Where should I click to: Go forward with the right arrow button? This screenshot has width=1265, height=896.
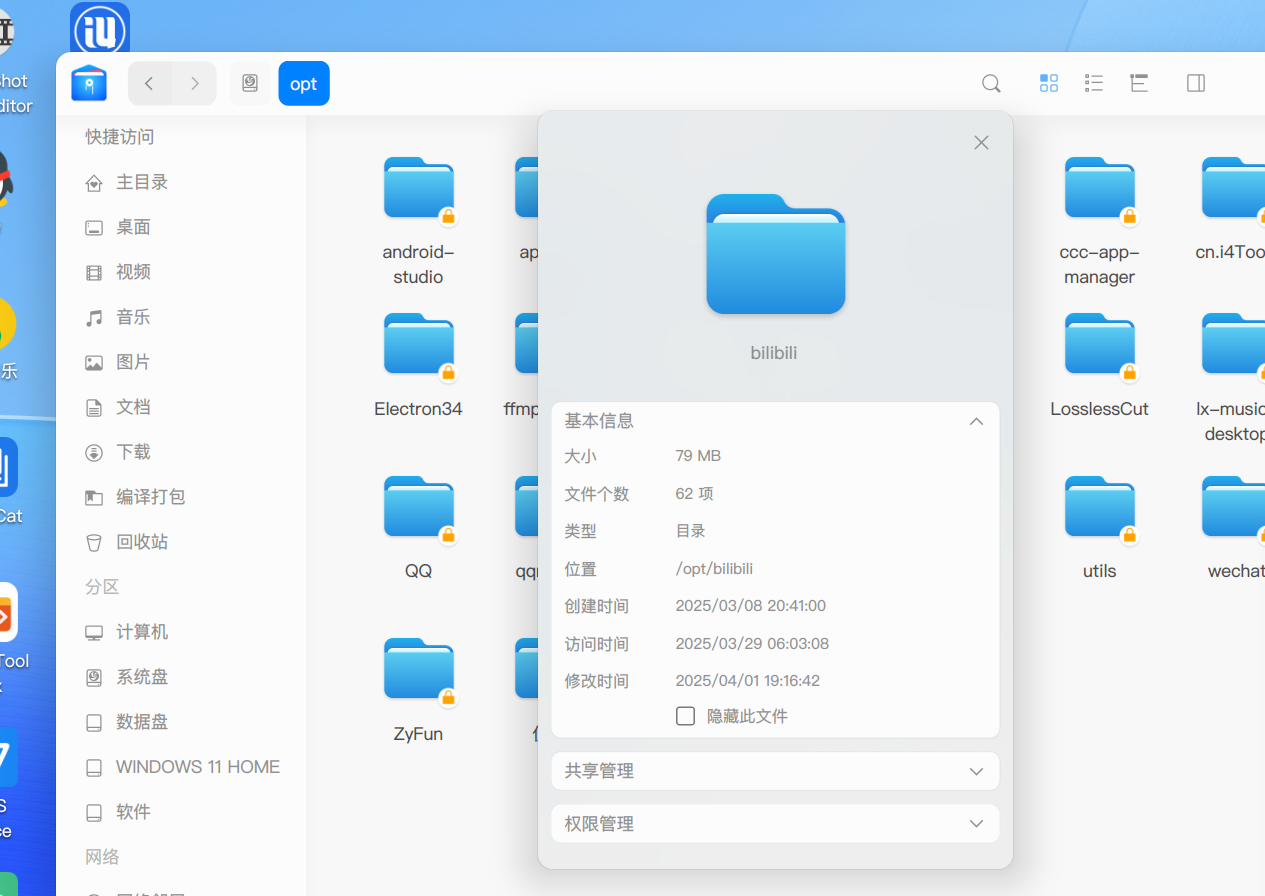click(x=195, y=84)
